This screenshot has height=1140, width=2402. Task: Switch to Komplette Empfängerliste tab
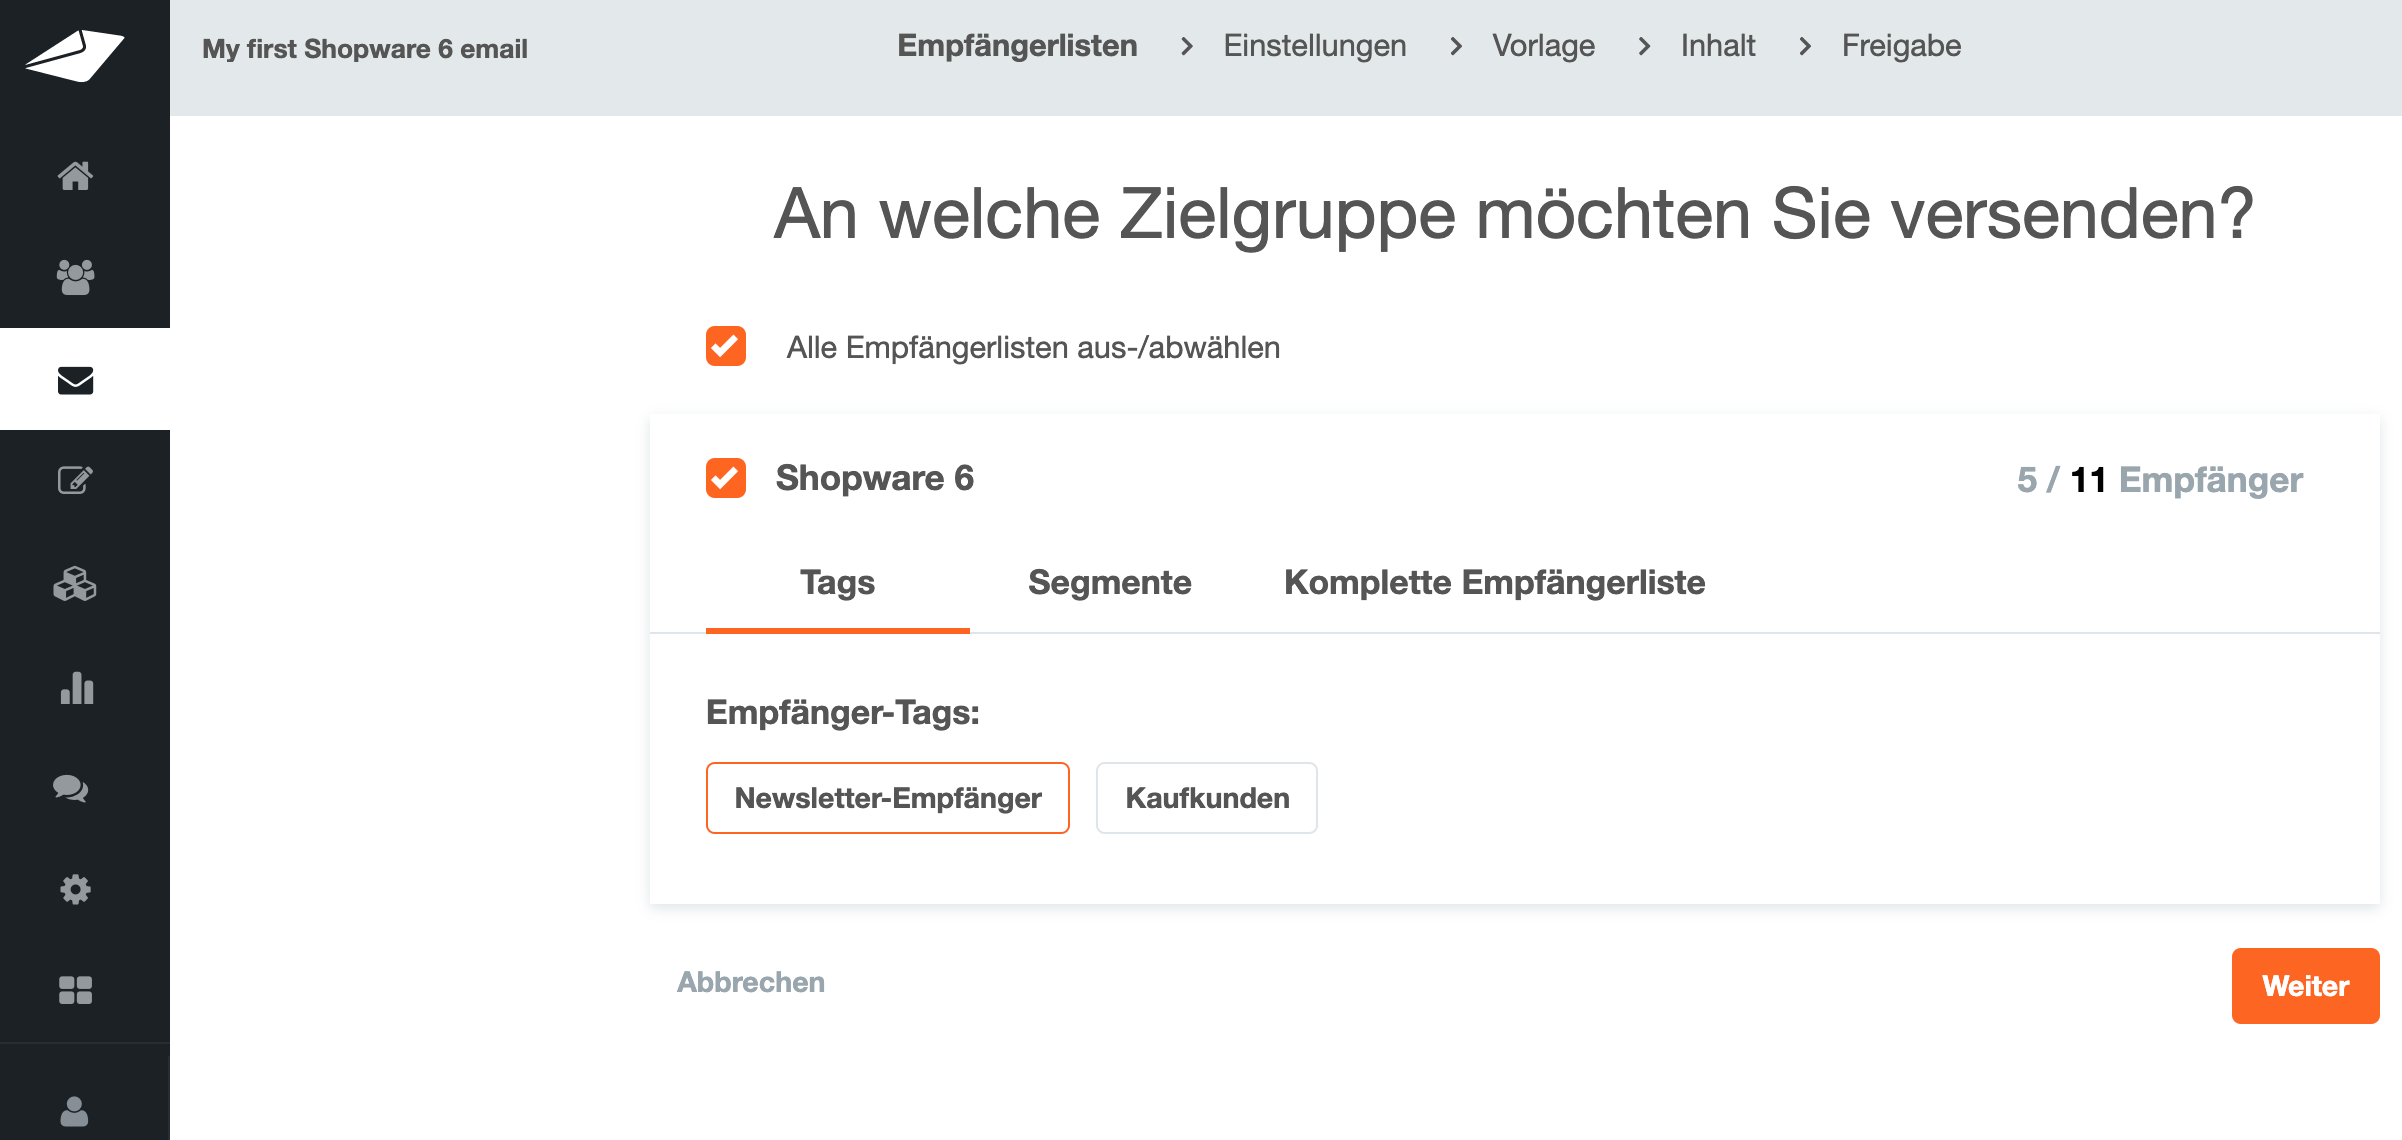1494,583
